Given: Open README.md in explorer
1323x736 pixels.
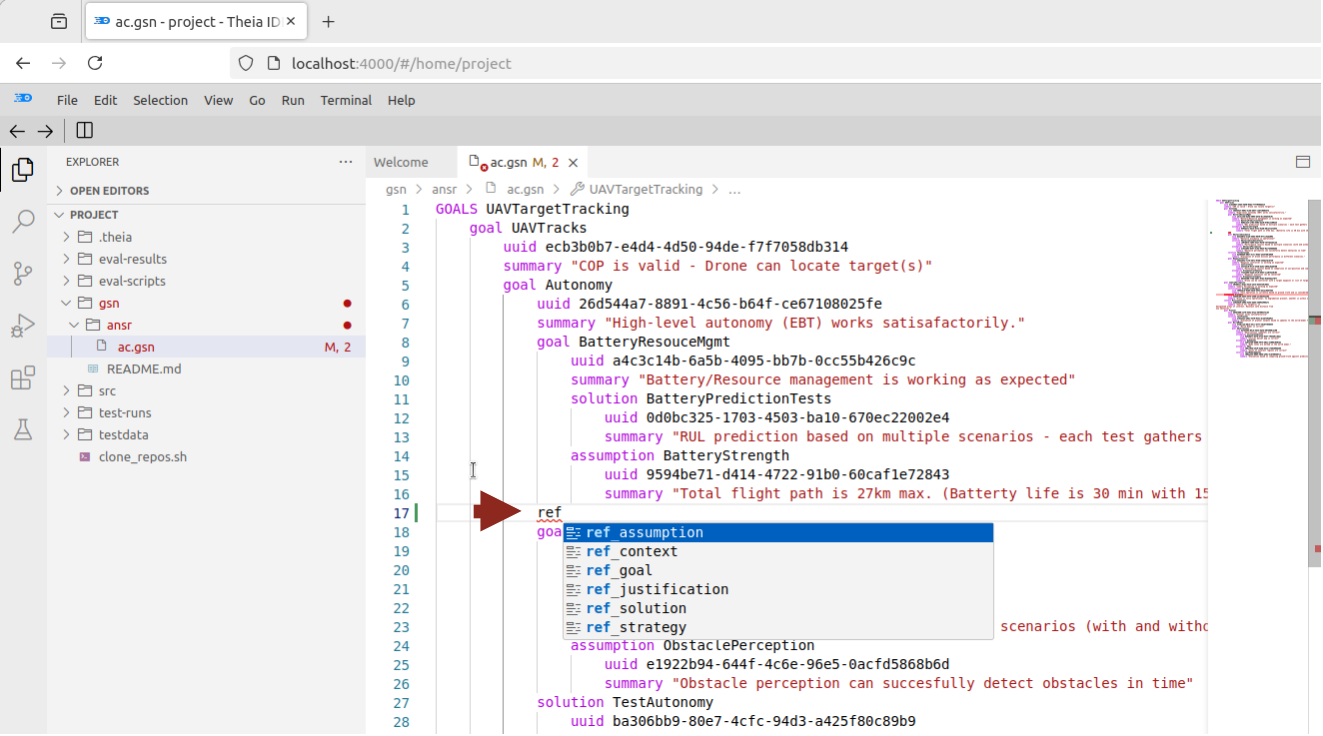Looking at the screenshot, I should pyautogui.click(x=144, y=369).
